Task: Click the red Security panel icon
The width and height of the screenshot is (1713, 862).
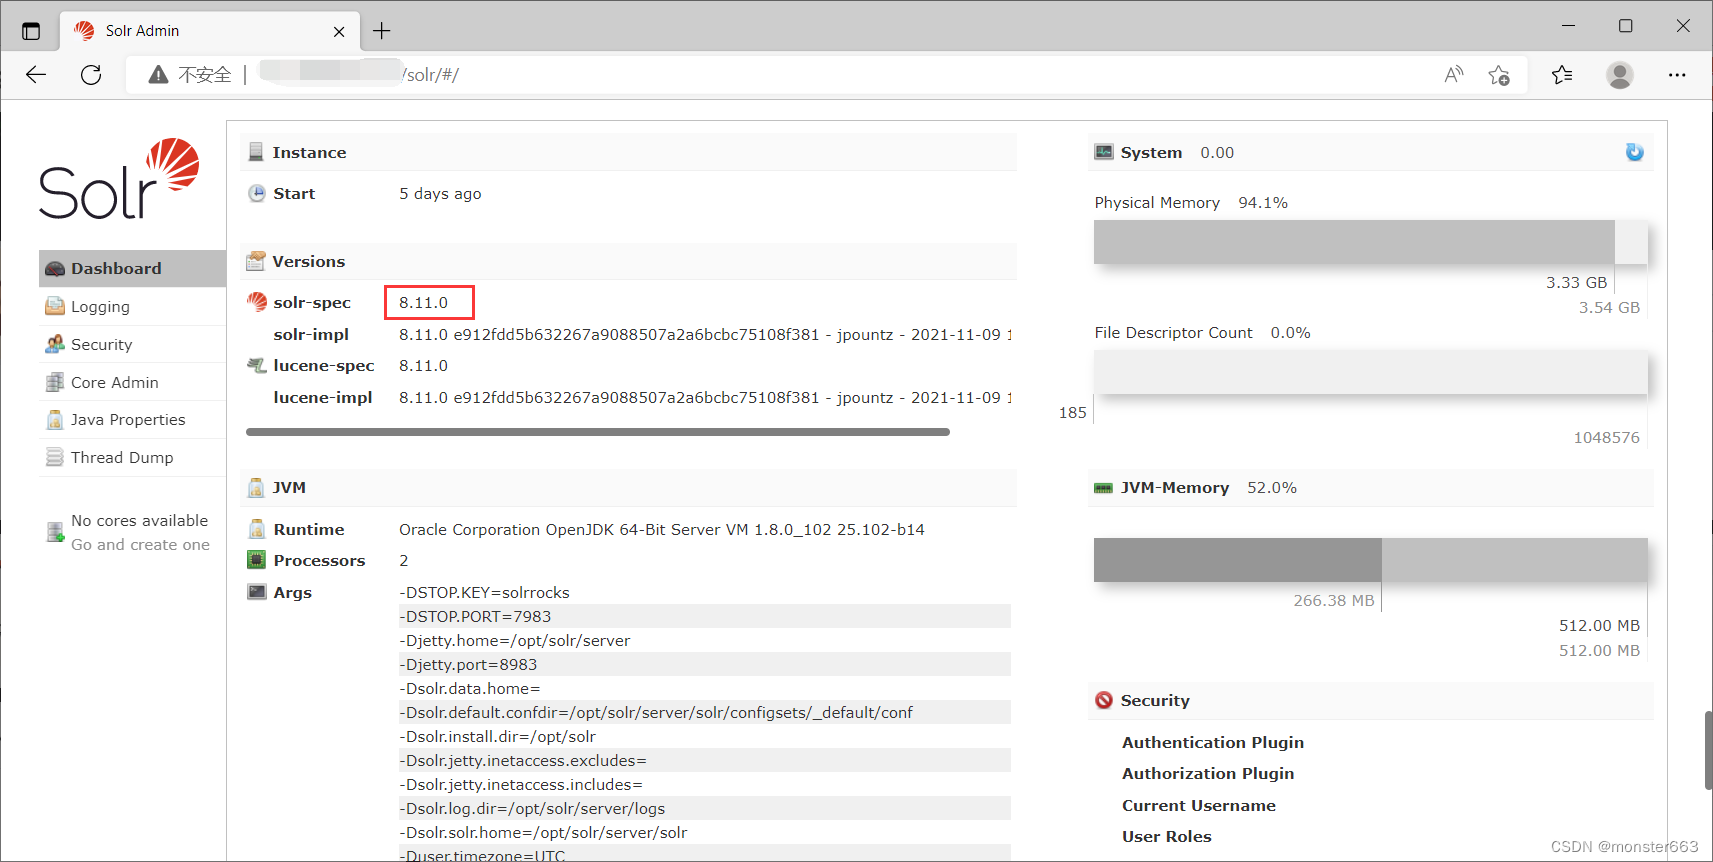Action: [1104, 700]
